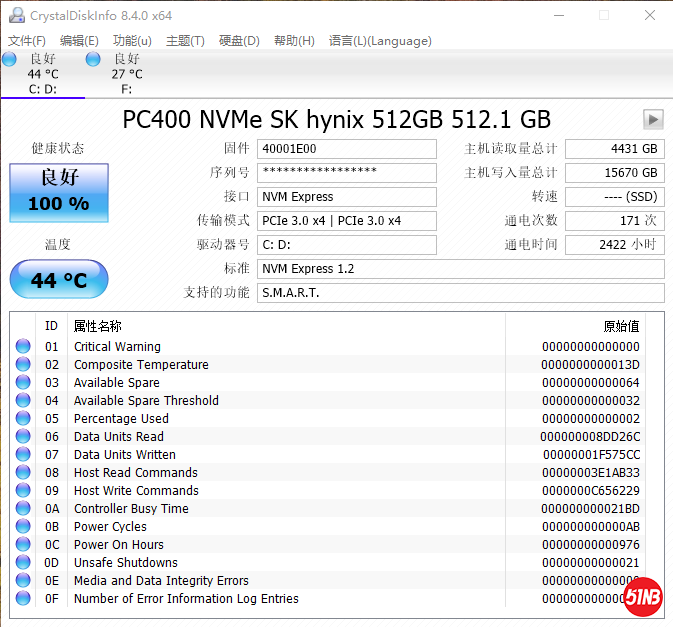Select the C: D: drive status orb
Screen dimensions: 673x627
10,59
